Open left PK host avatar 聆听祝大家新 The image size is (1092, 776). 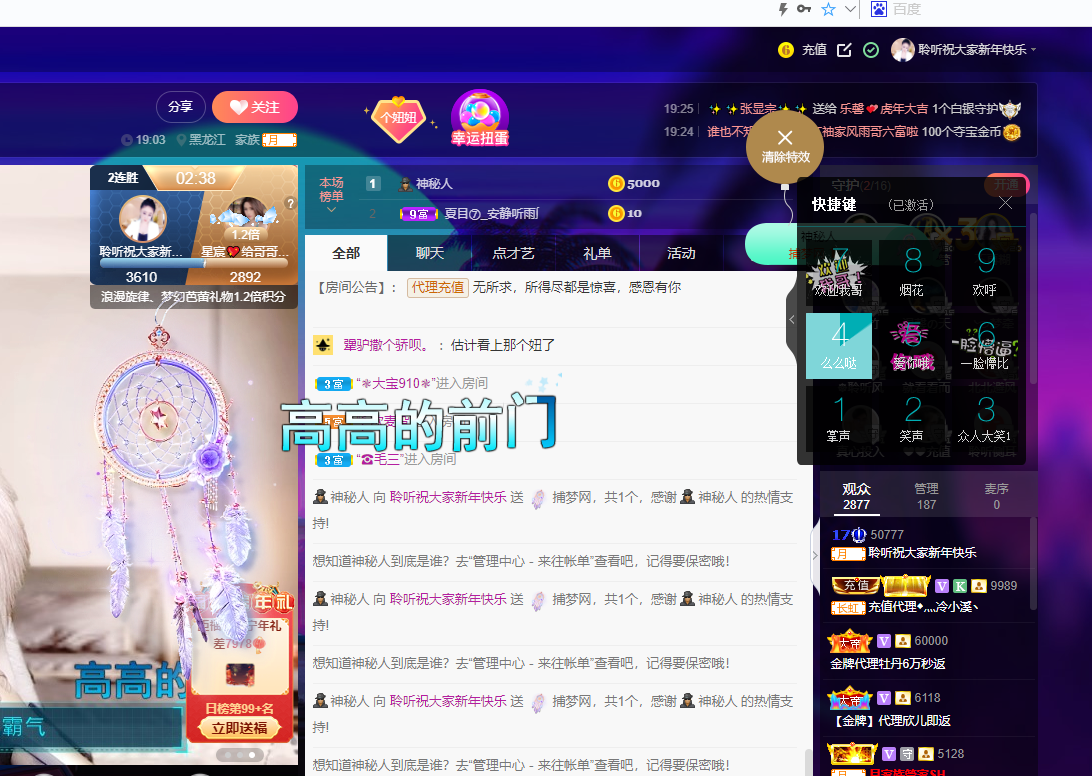point(143,219)
